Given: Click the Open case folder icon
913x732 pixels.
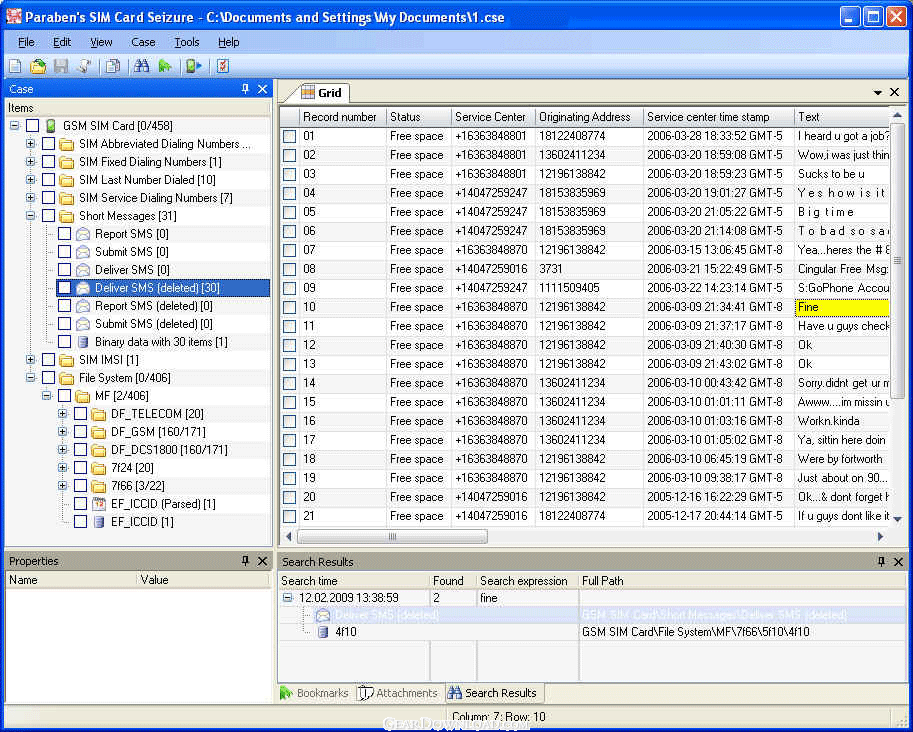Looking at the screenshot, I should (38, 66).
